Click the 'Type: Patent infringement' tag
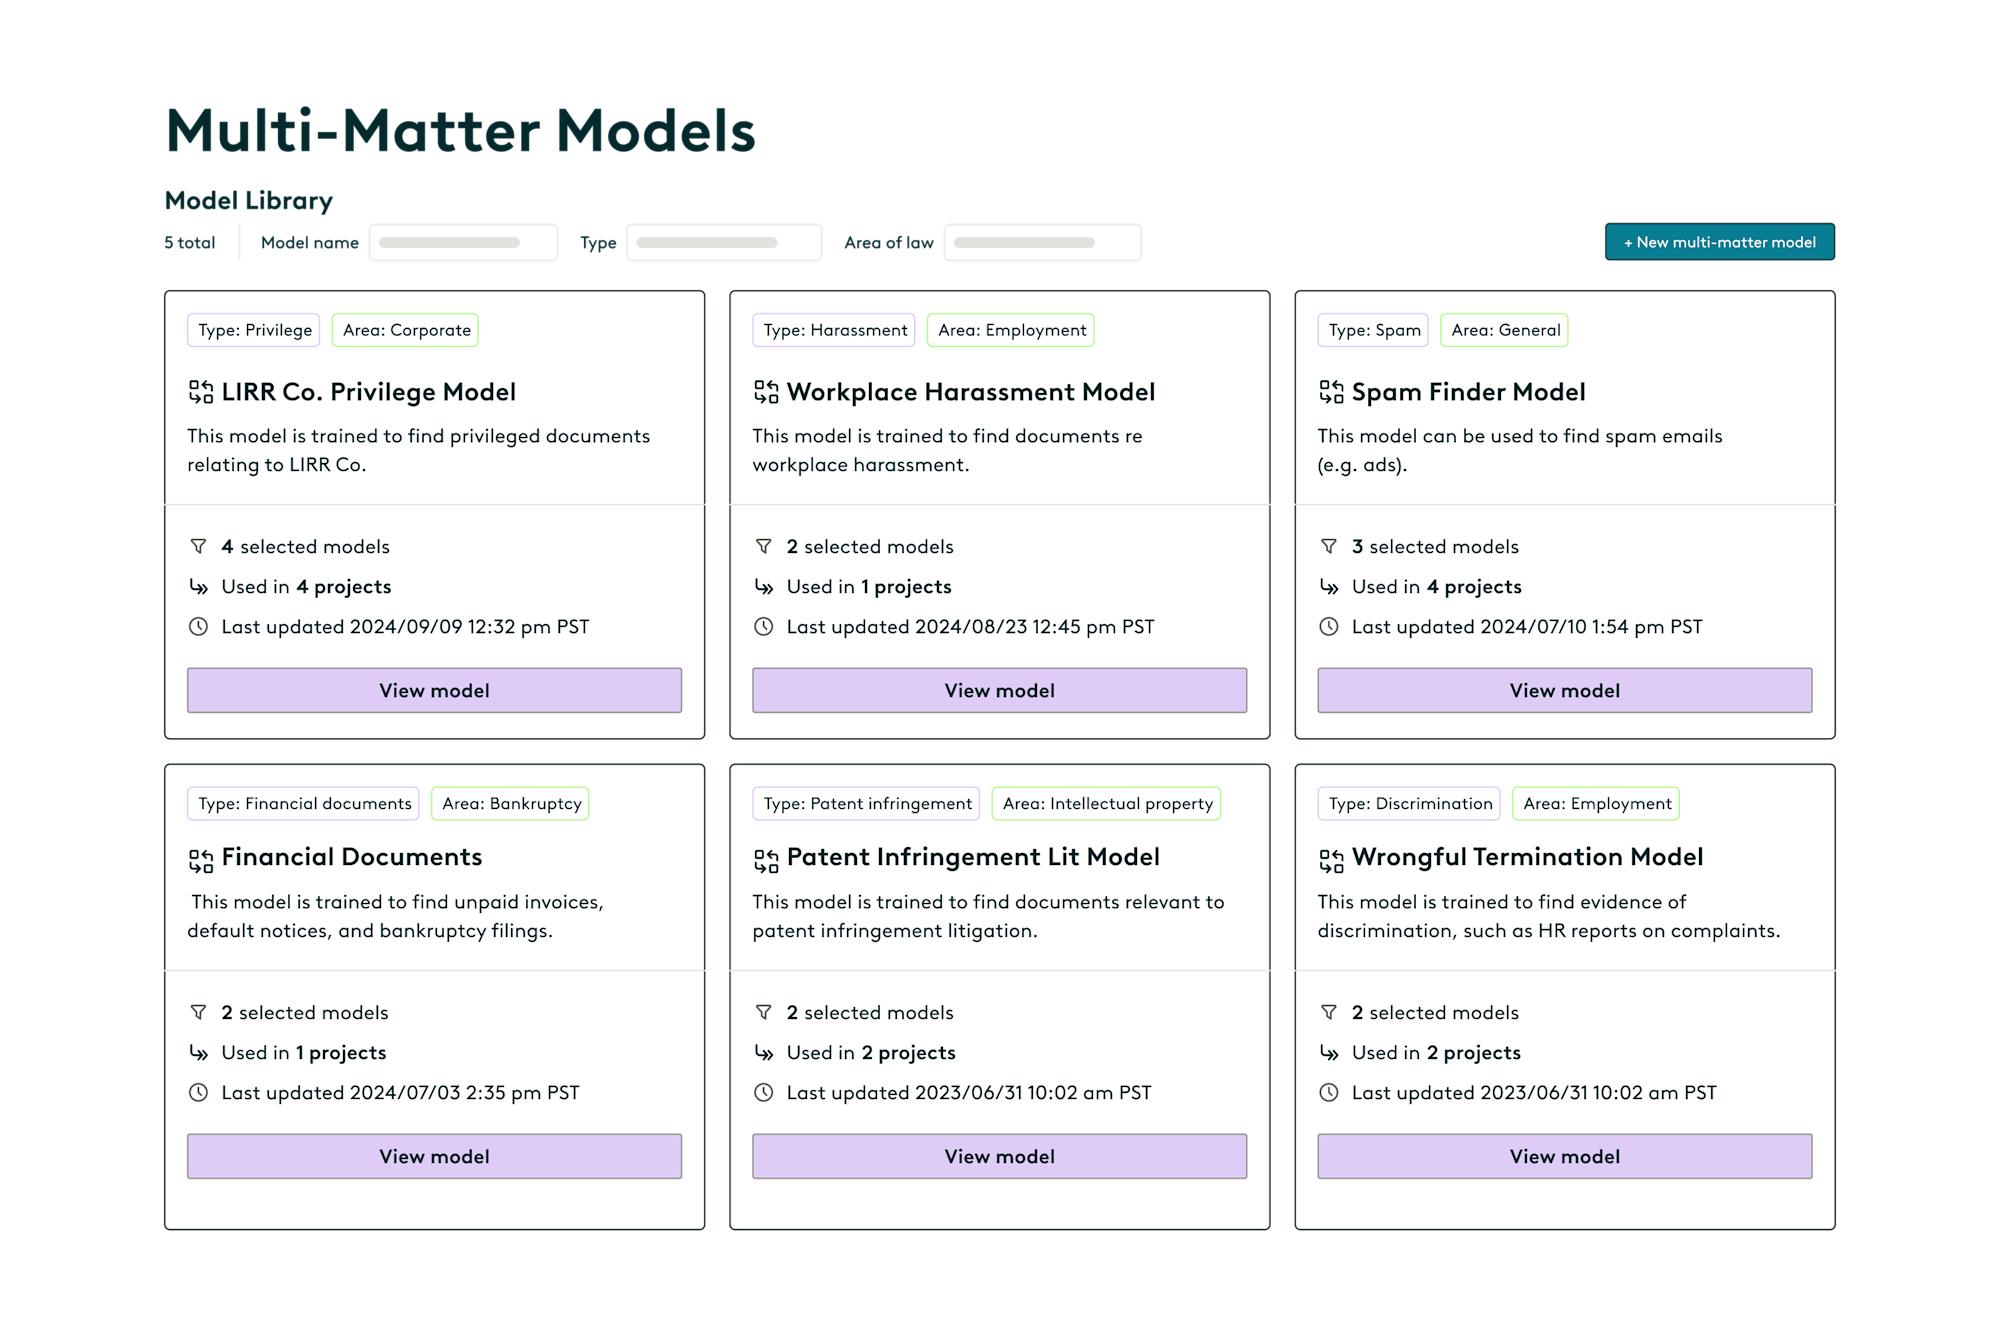 866,804
